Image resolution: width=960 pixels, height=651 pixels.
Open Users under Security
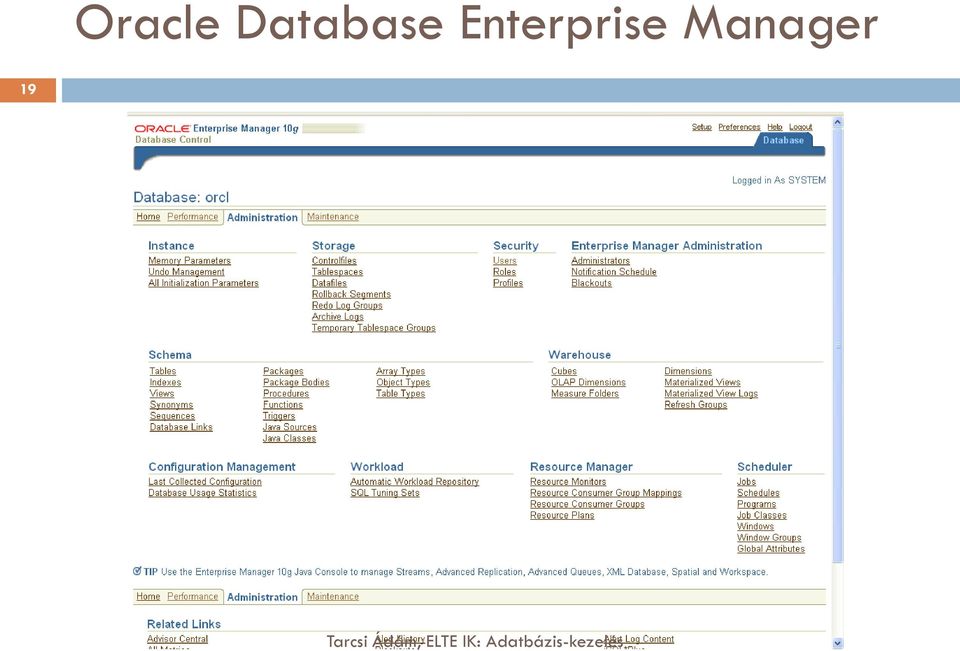(x=505, y=261)
